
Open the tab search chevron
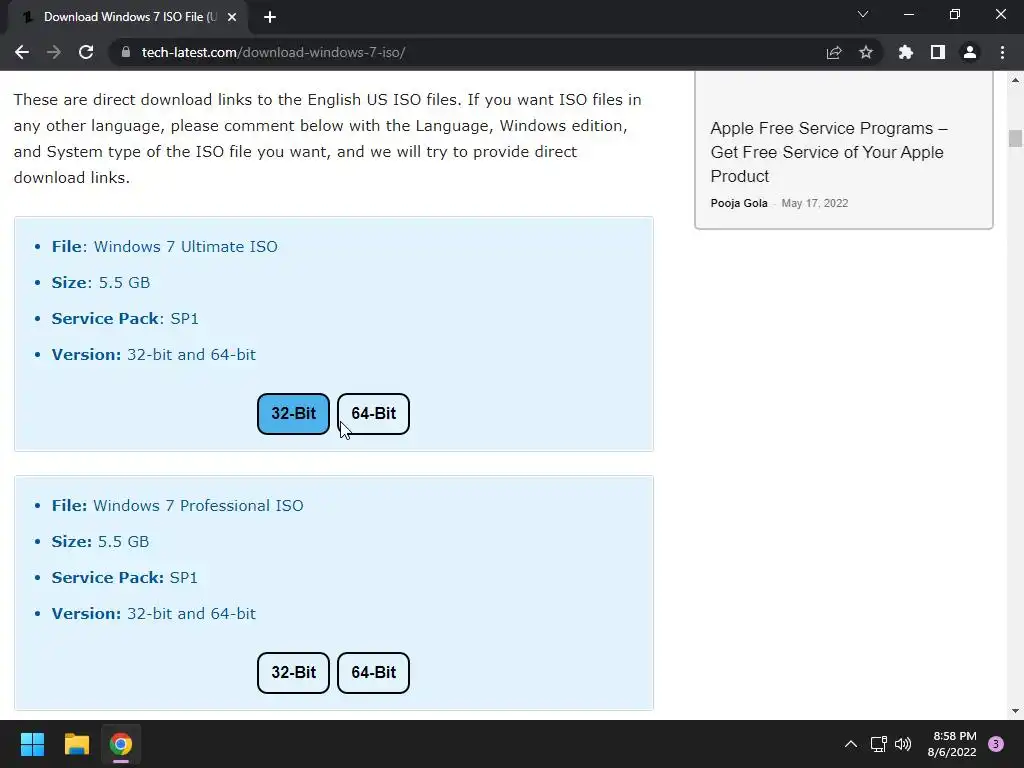[x=863, y=14]
